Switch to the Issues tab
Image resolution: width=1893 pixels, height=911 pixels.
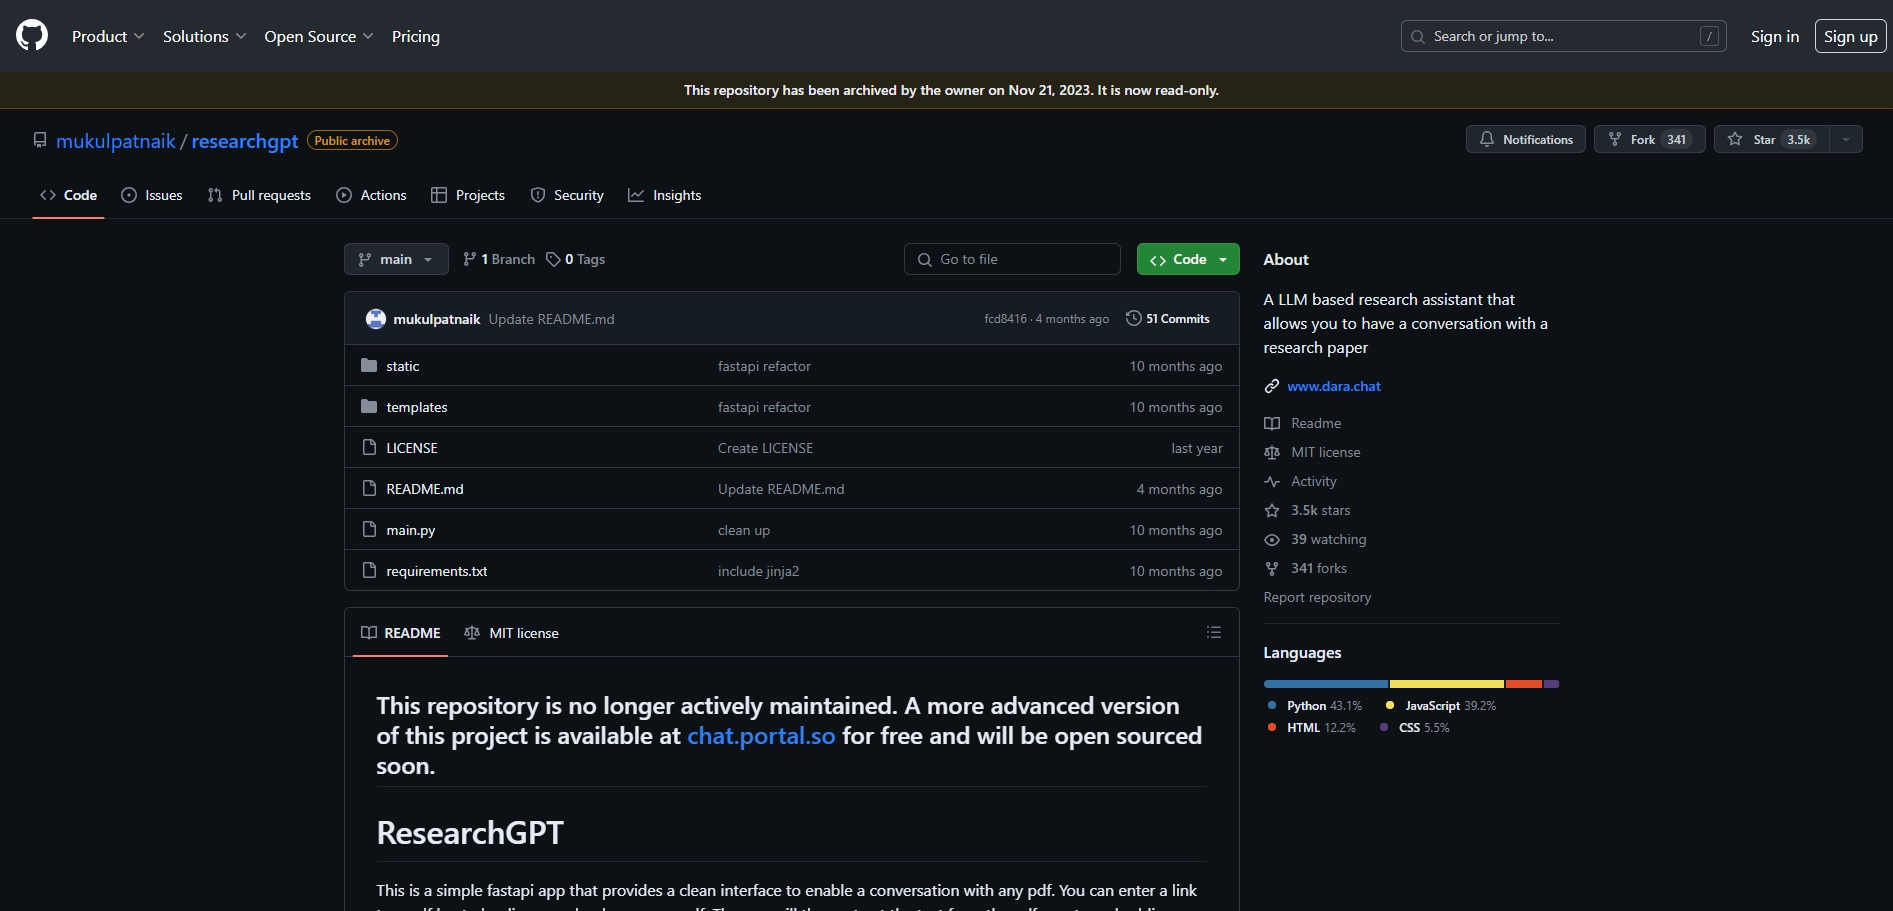(152, 195)
